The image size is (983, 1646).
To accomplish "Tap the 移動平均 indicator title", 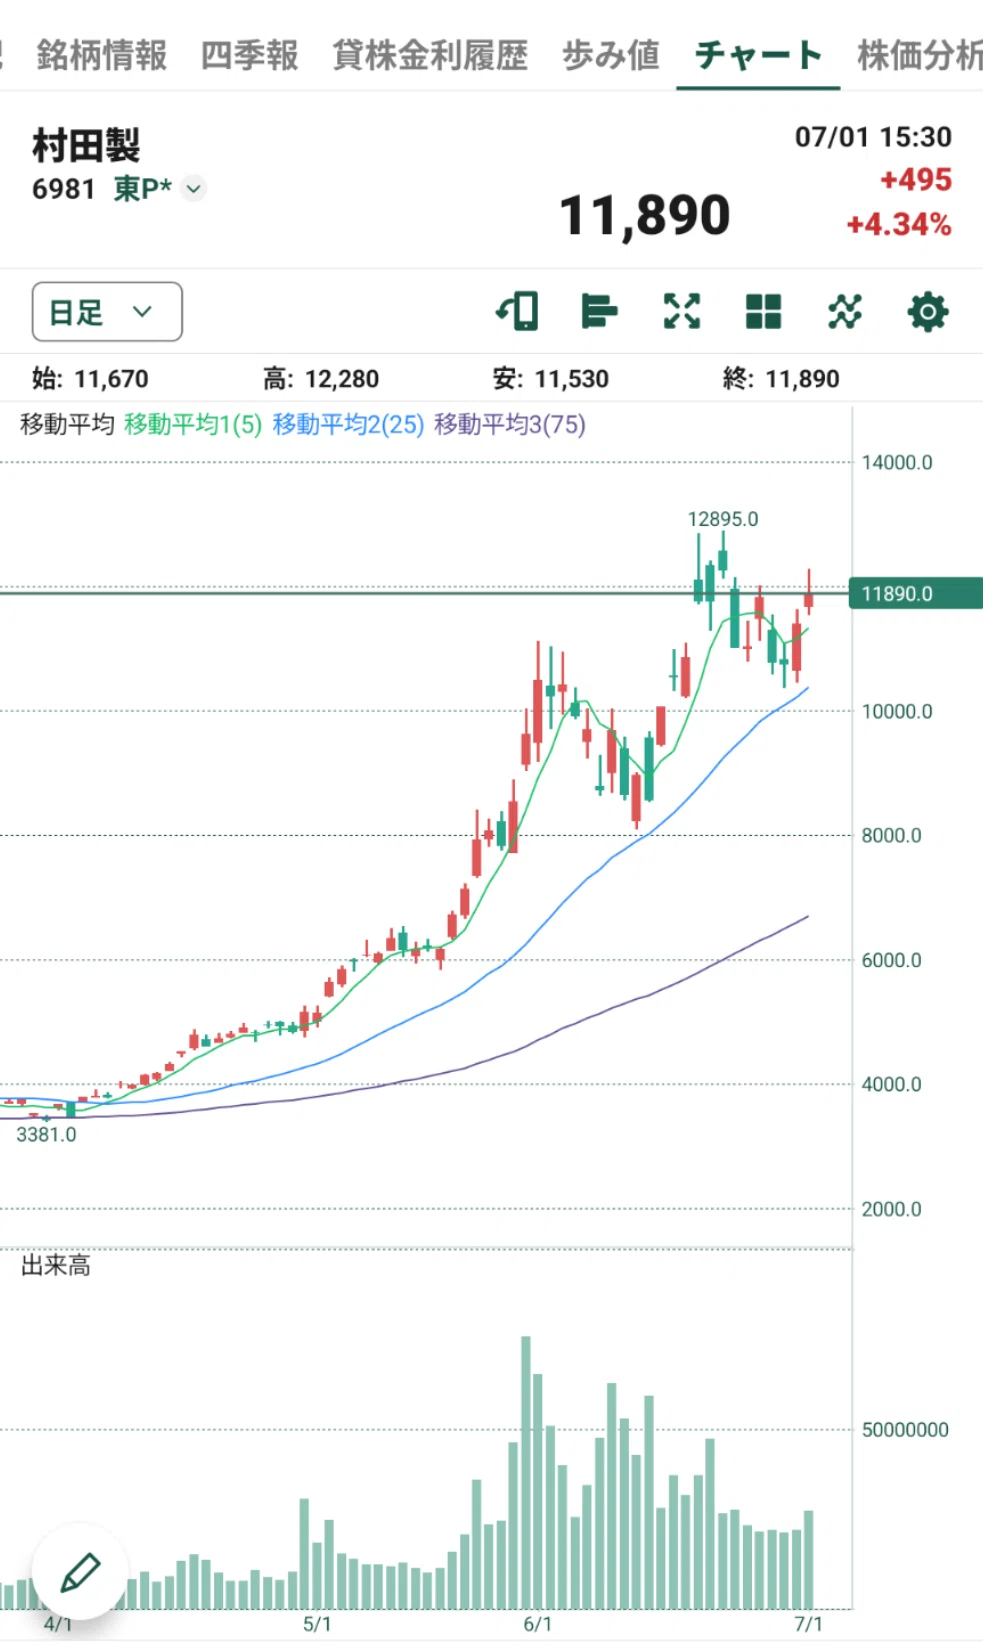I will [x=67, y=424].
